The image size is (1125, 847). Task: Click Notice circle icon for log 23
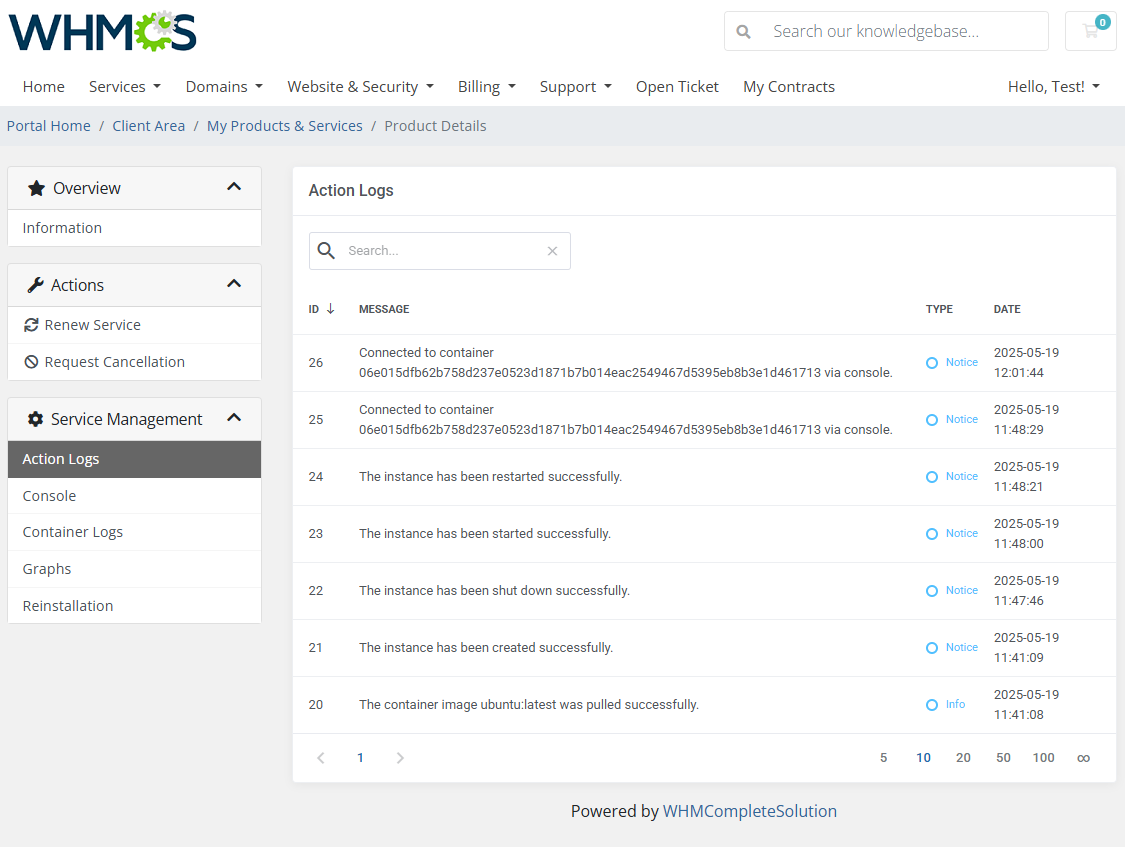pyautogui.click(x=931, y=534)
